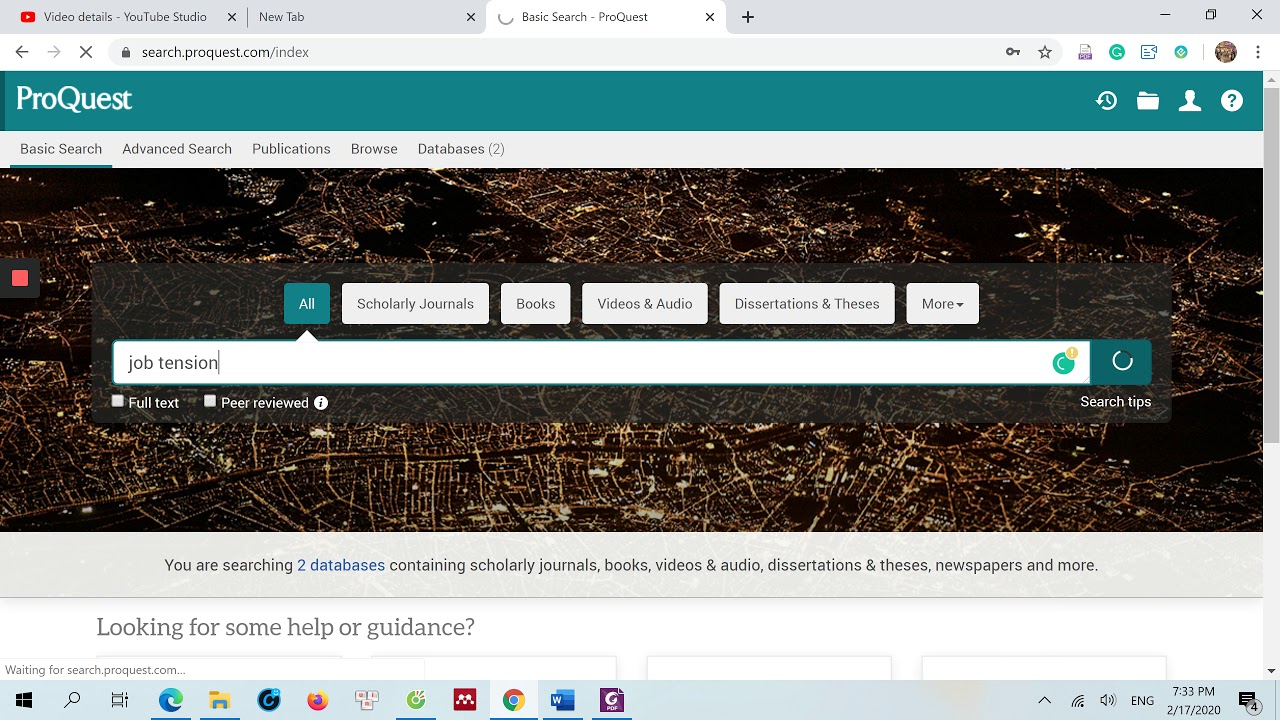1280x720 pixels.
Task: Open Chrome profile avatar
Action: coord(1226,52)
